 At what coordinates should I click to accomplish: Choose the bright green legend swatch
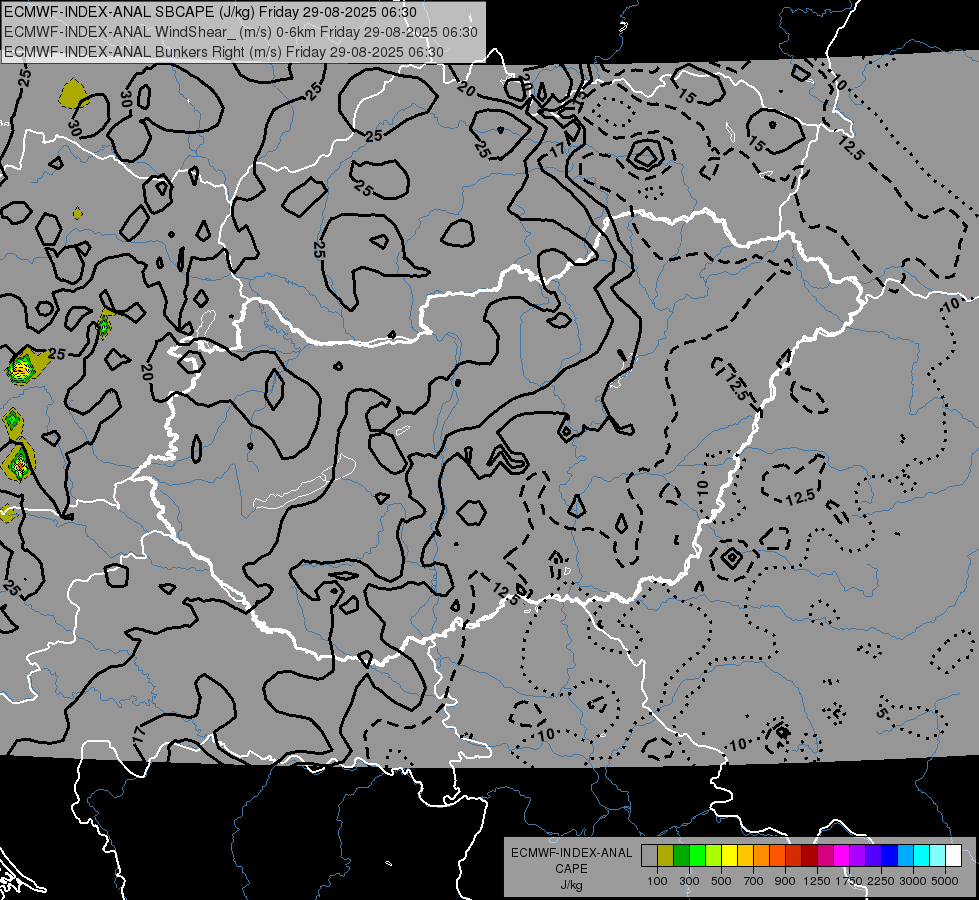(697, 855)
